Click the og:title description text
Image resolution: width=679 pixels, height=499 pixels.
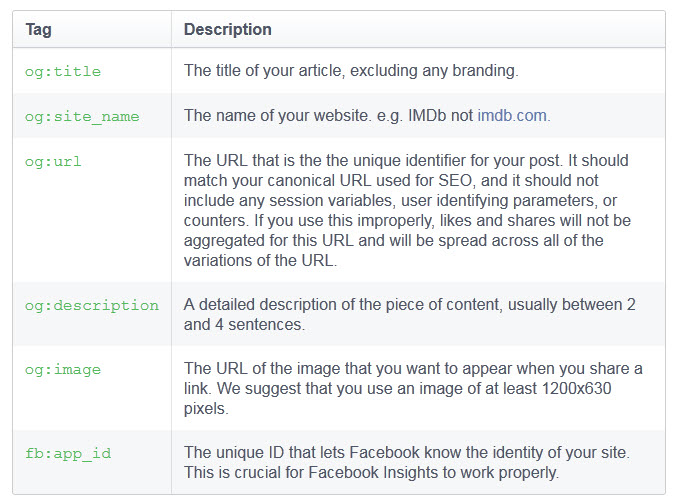(351, 71)
